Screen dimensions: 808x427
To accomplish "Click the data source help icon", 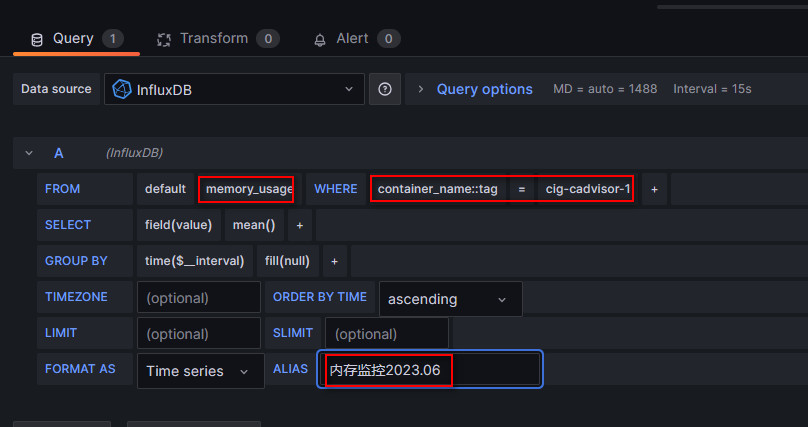I will (x=384, y=89).
